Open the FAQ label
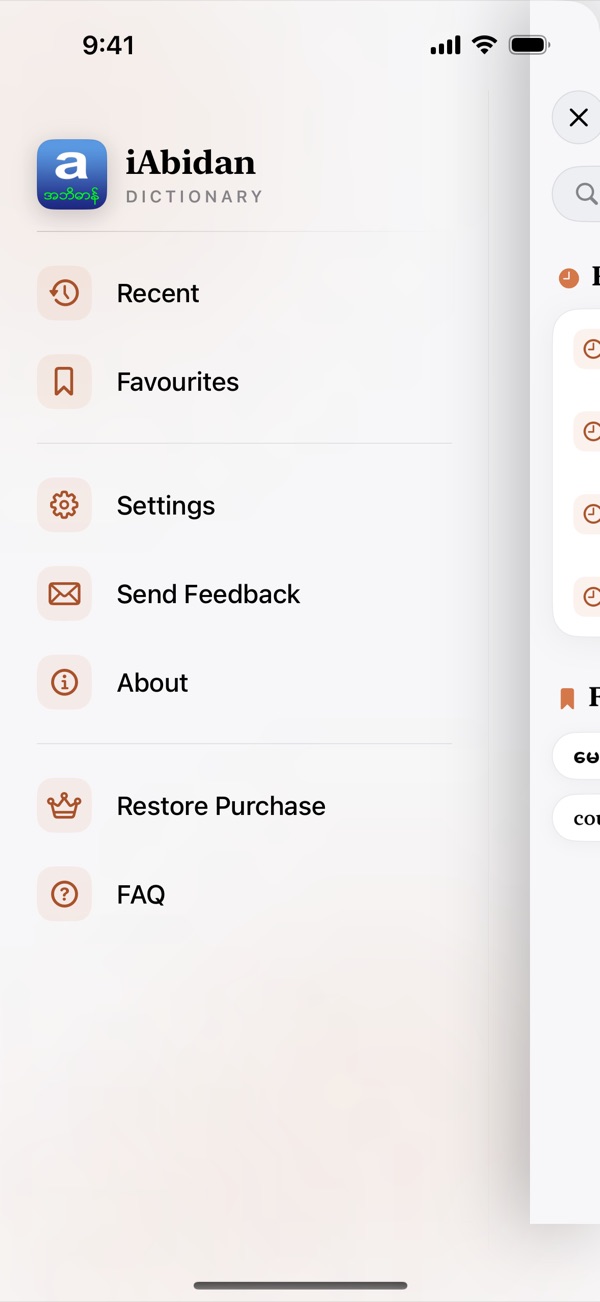This screenshot has width=600, height=1302. click(x=141, y=894)
